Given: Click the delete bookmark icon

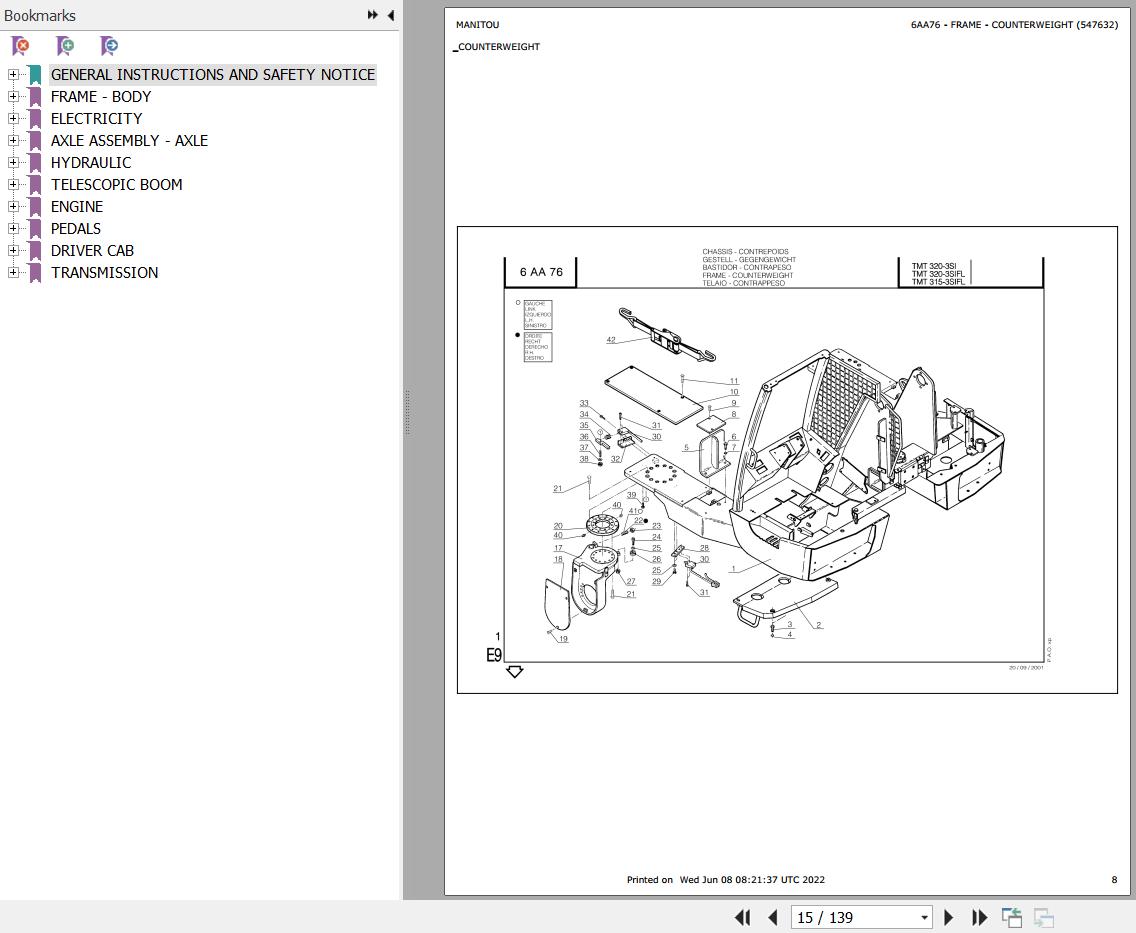Looking at the screenshot, I should point(20,46).
